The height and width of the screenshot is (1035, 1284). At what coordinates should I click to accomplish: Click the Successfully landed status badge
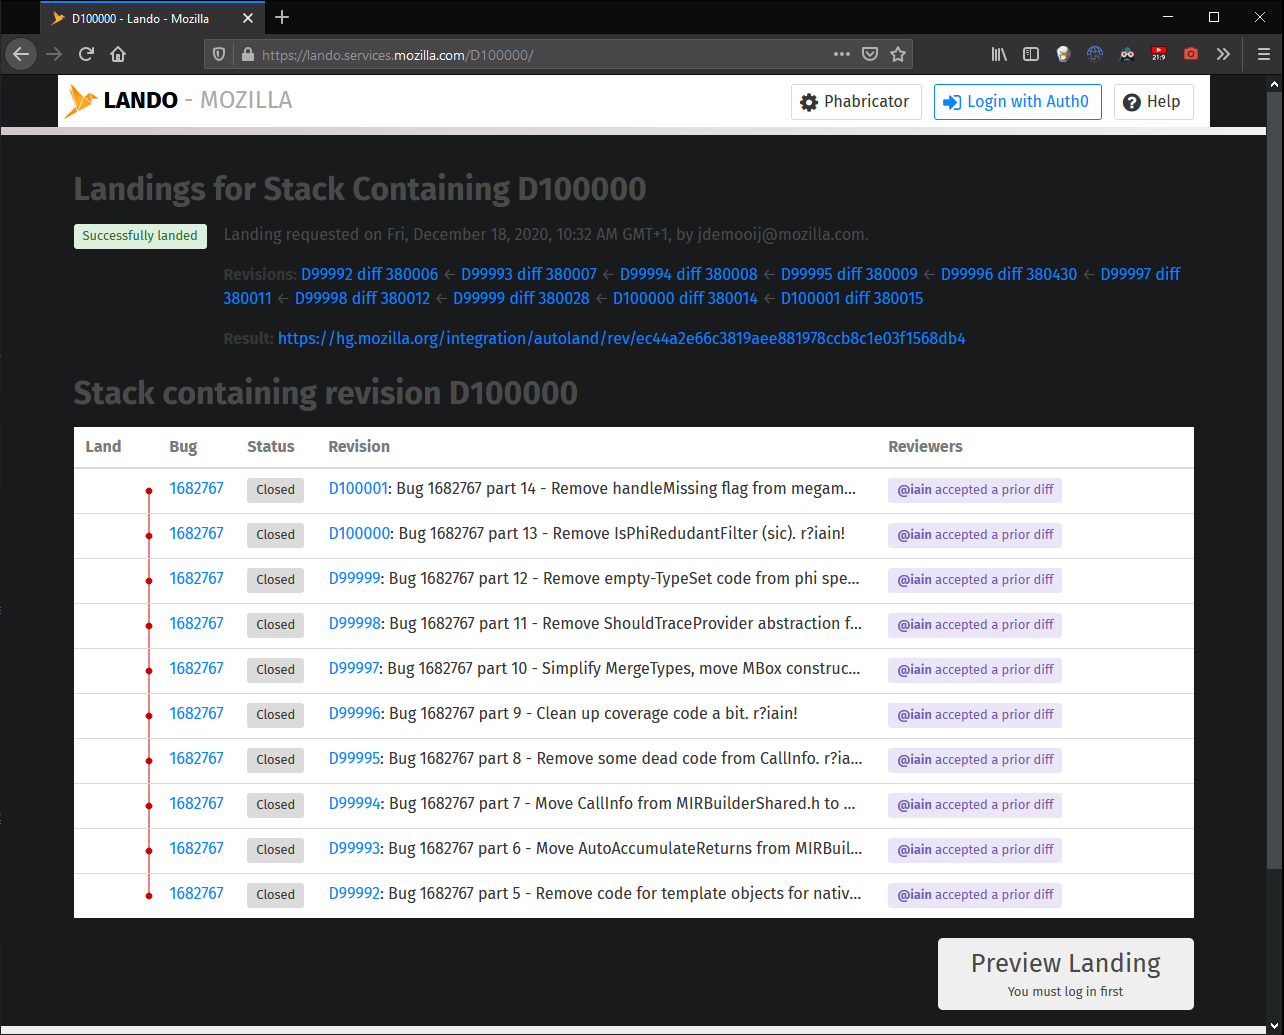coord(140,236)
